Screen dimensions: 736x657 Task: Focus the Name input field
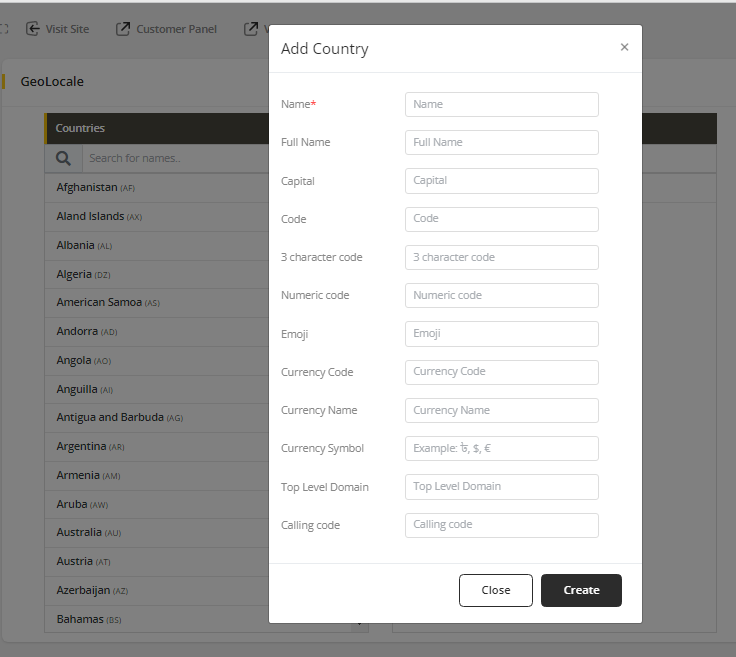point(501,104)
